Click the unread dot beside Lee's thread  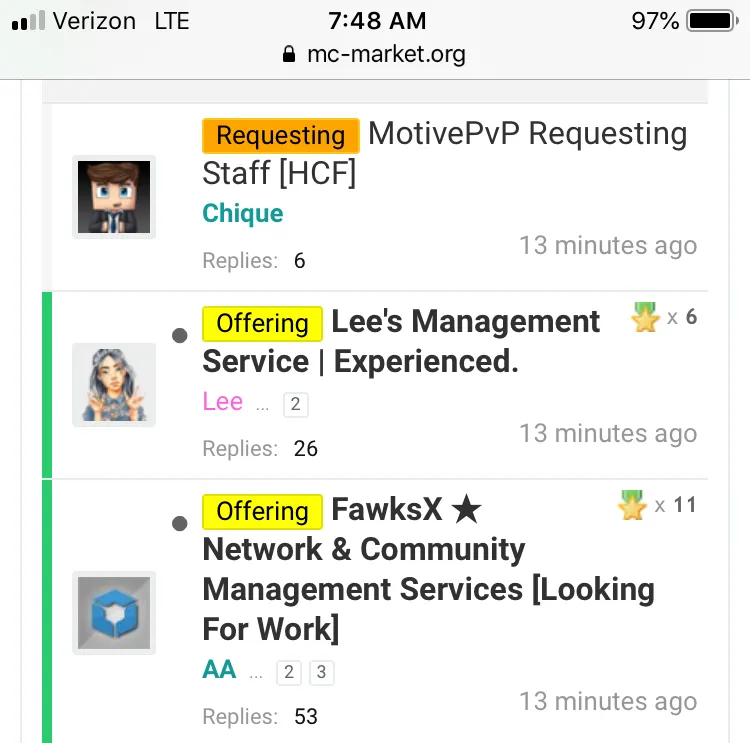(180, 336)
